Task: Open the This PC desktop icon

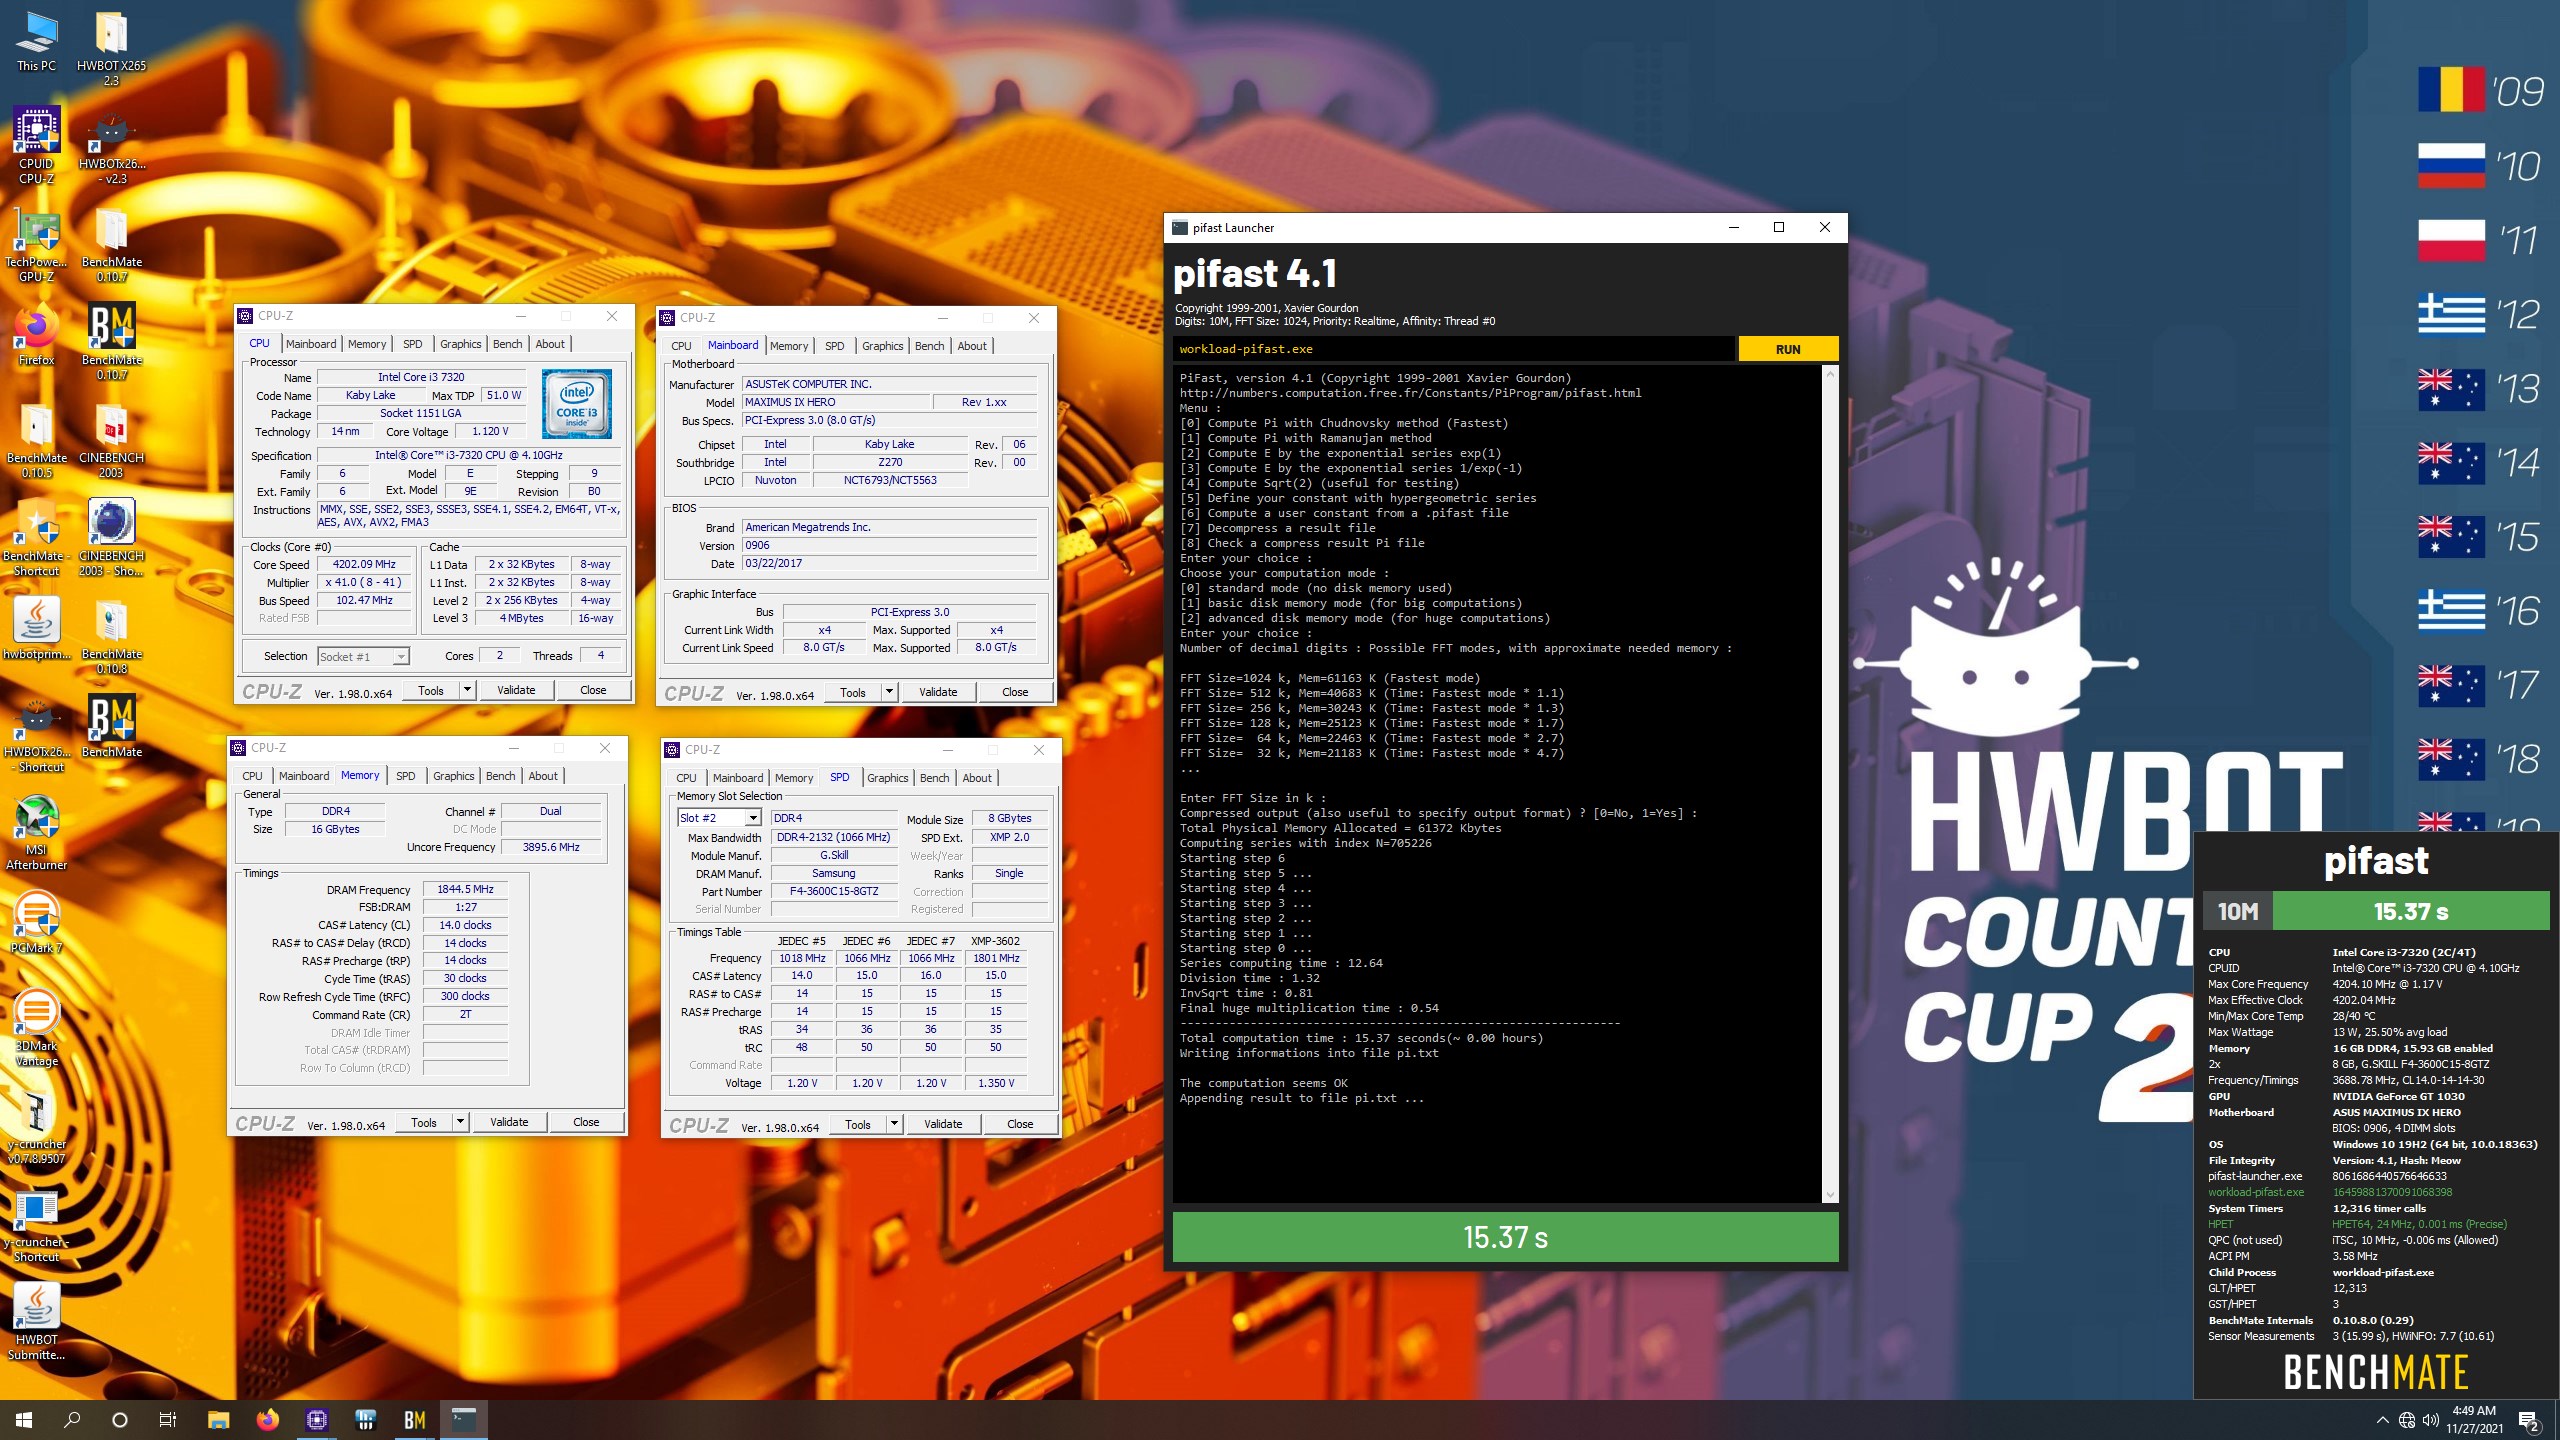Action: 37,42
